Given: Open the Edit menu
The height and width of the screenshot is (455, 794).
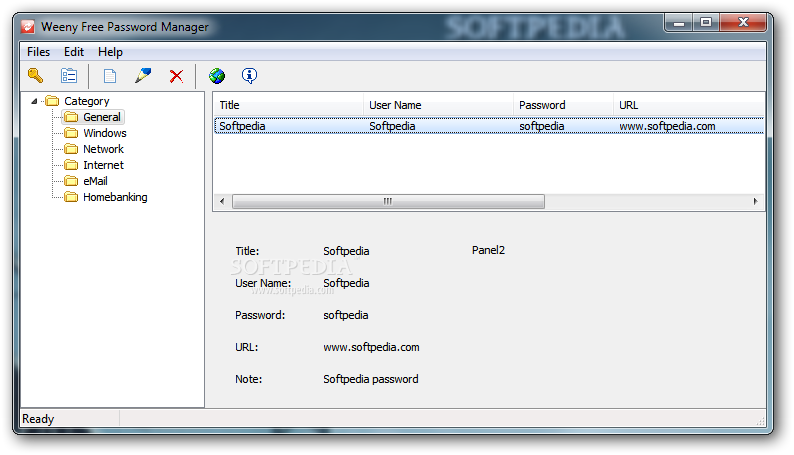Looking at the screenshot, I should [x=74, y=52].
